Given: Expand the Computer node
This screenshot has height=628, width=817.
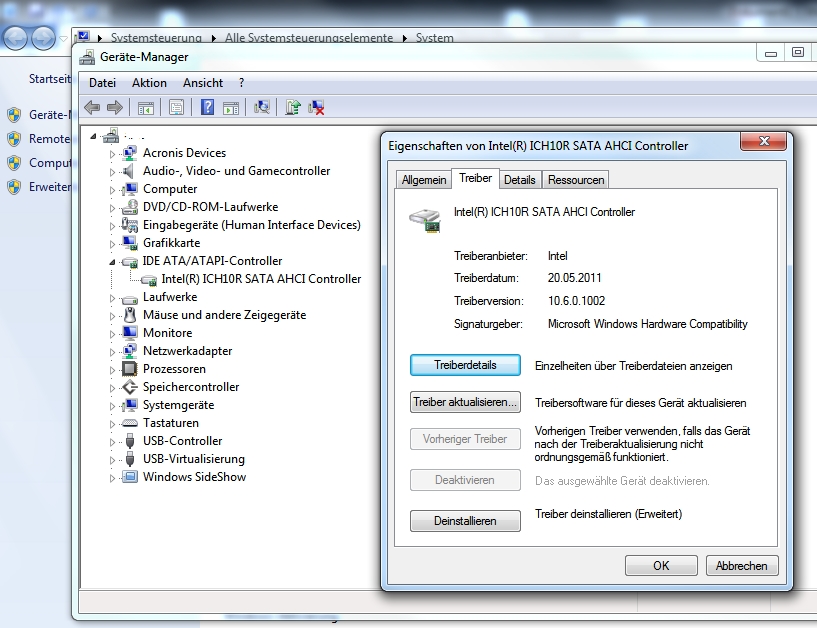Looking at the screenshot, I should point(112,190).
